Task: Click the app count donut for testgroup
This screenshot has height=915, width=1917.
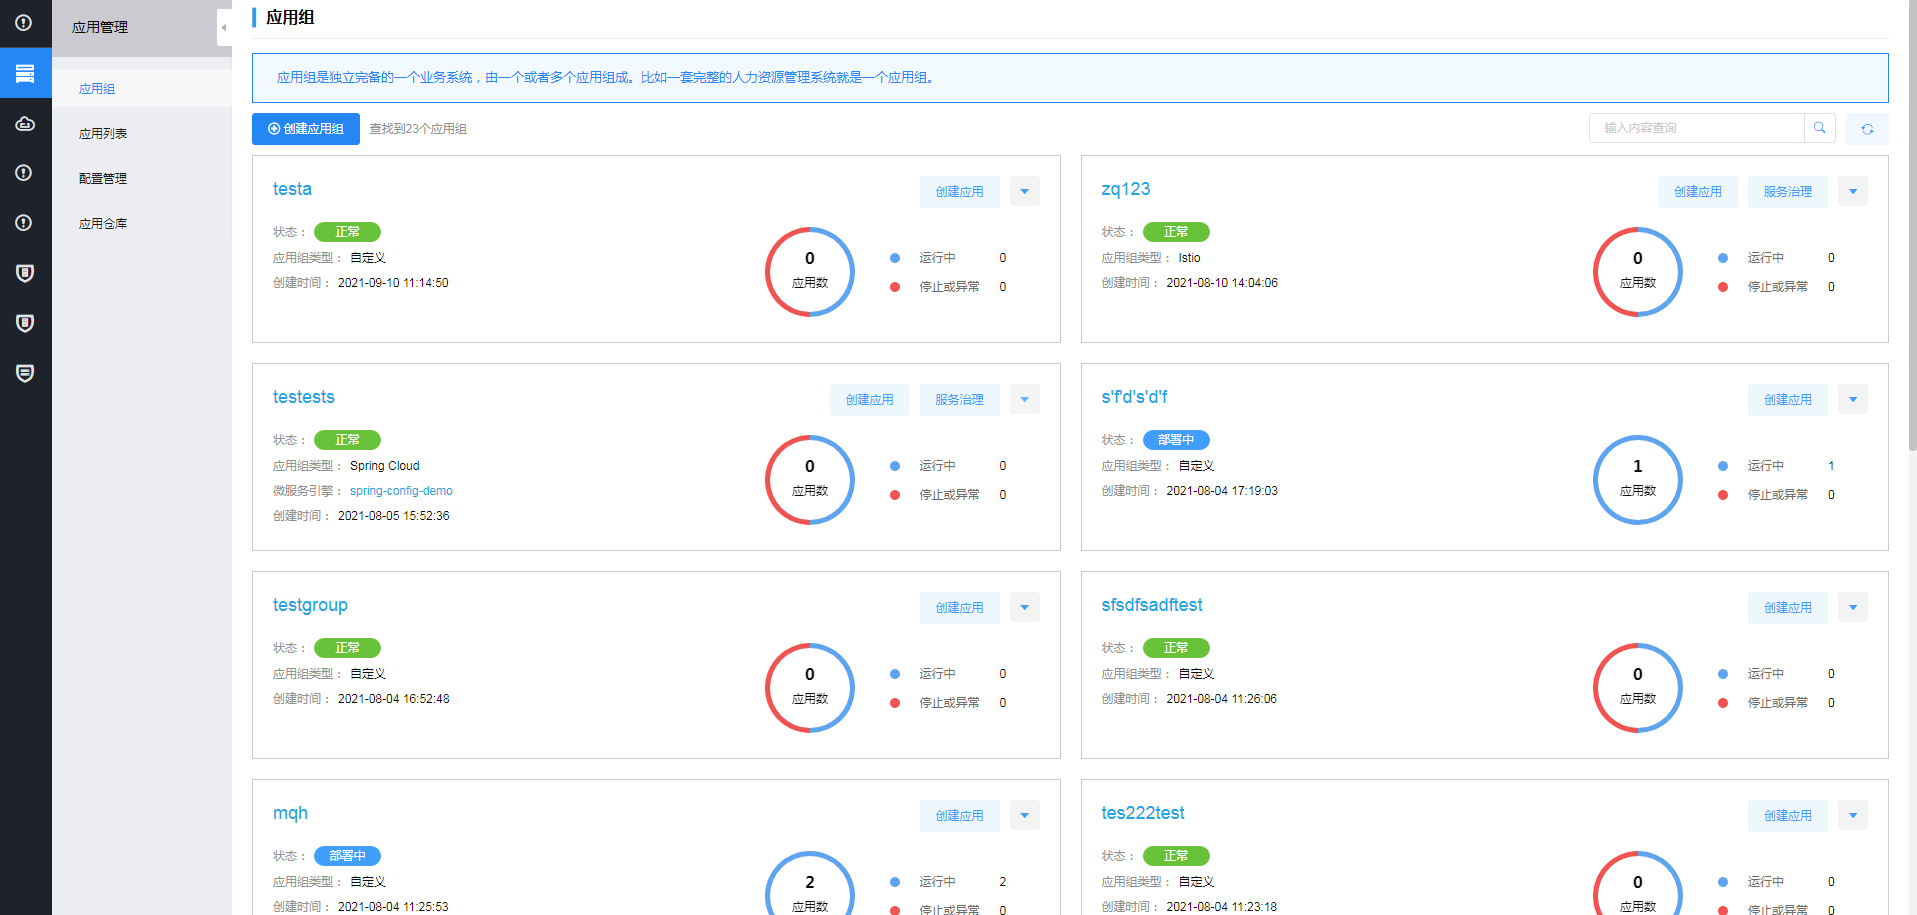Action: (809, 687)
